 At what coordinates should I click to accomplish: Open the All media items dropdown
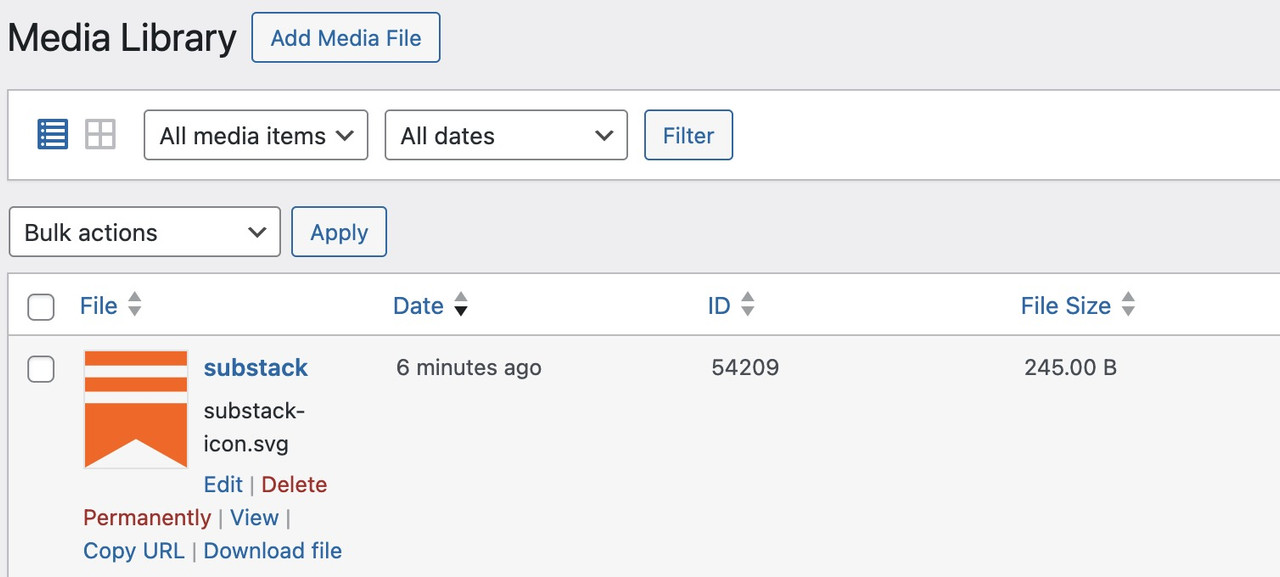click(256, 135)
